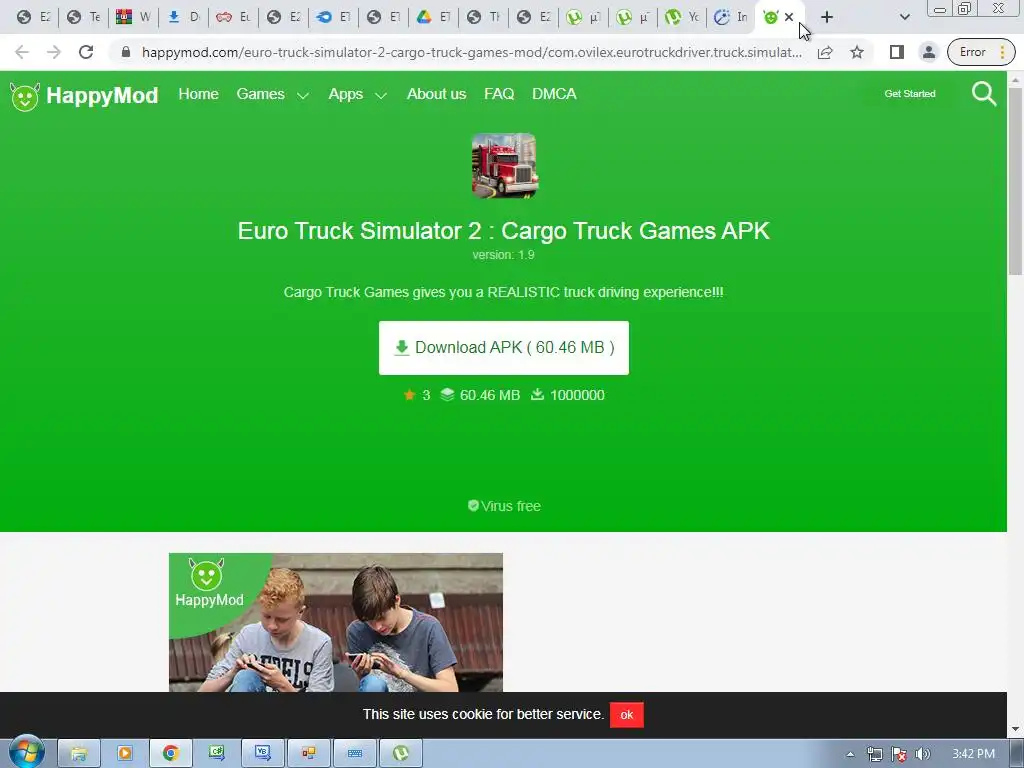The width and height of the screenshot is (1024, 768).
Task: Open the About us page
Action: coord(436,94)
